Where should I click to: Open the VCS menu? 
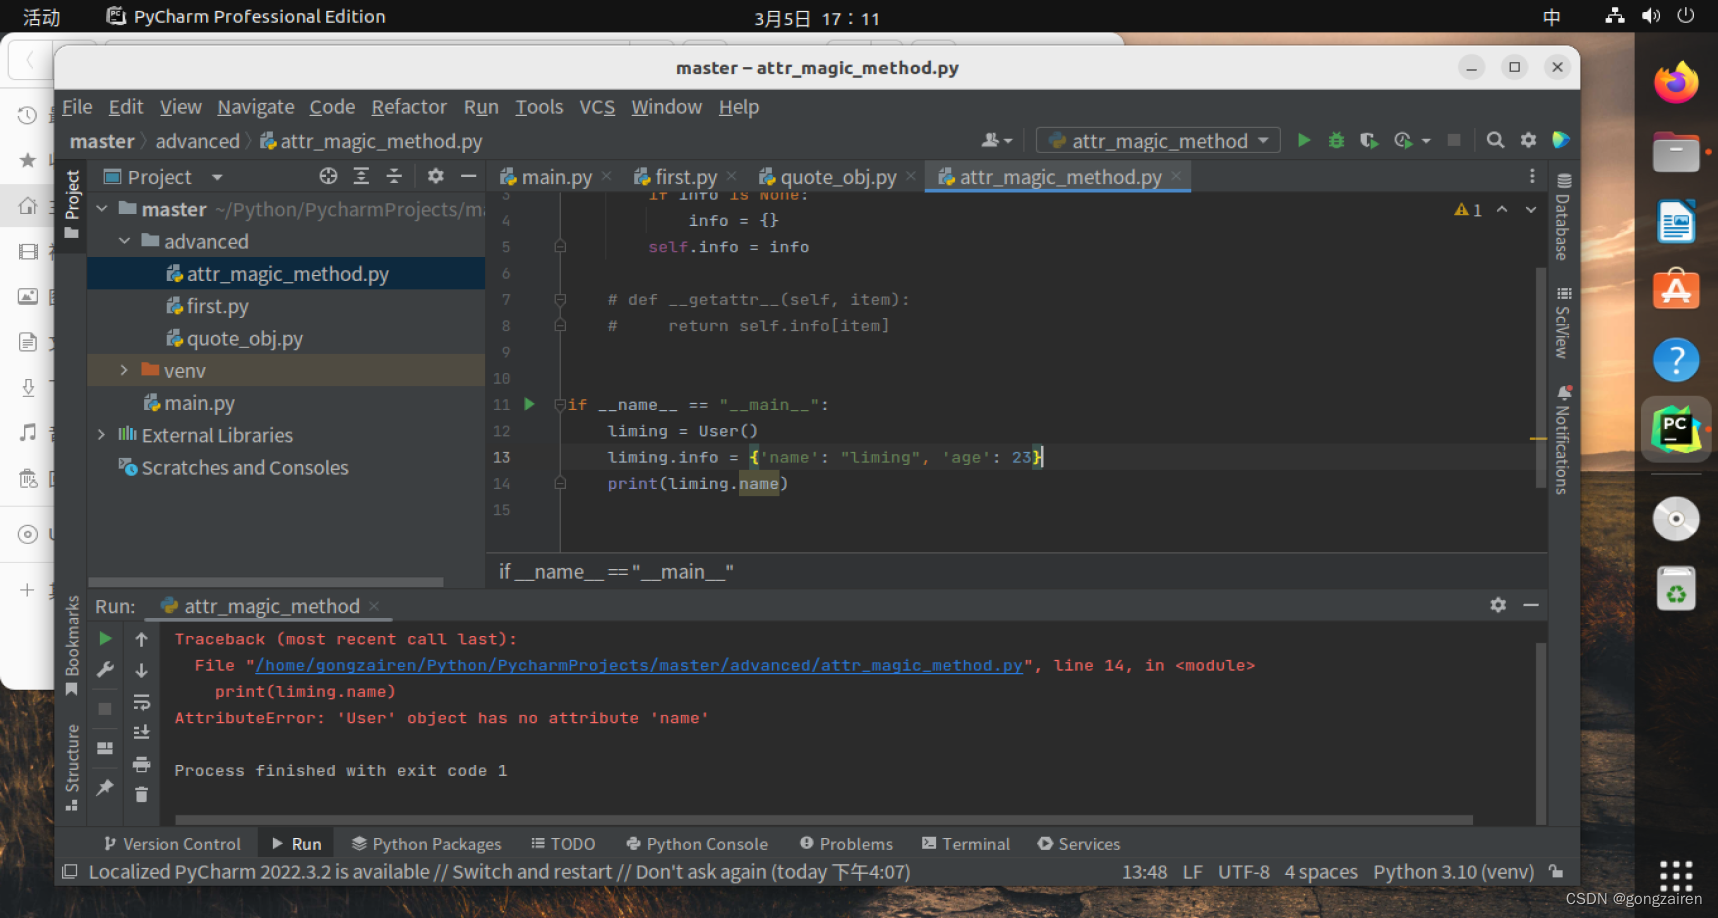point(597,107)
